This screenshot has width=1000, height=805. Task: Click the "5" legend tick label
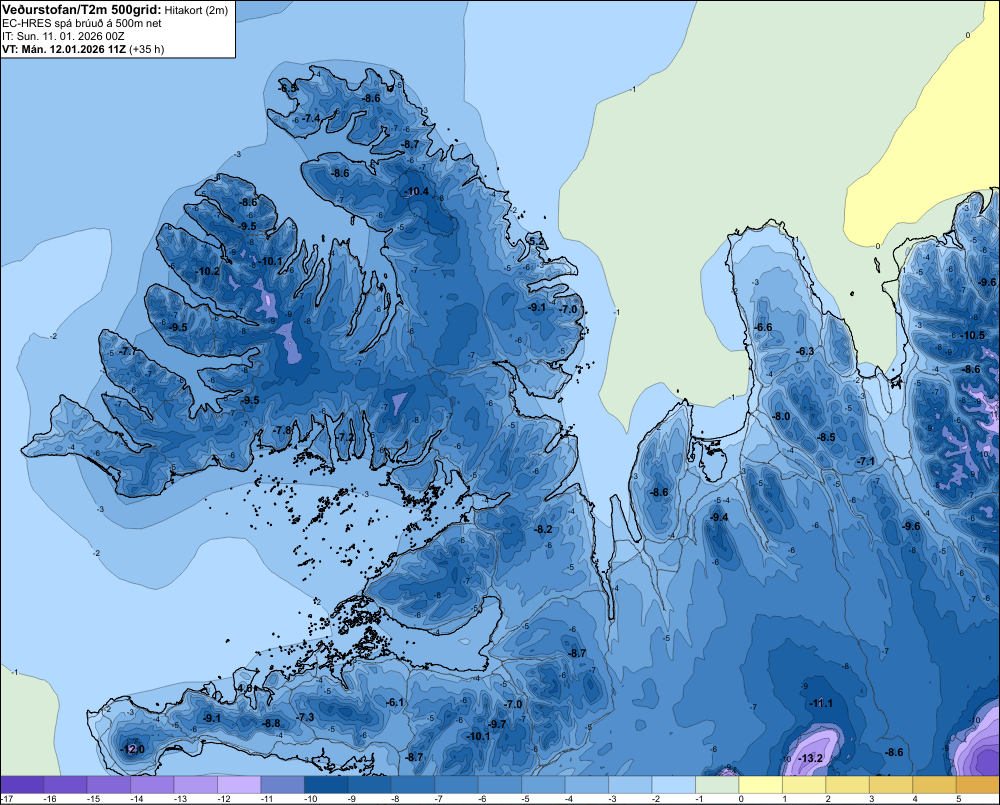pos(958,799)
